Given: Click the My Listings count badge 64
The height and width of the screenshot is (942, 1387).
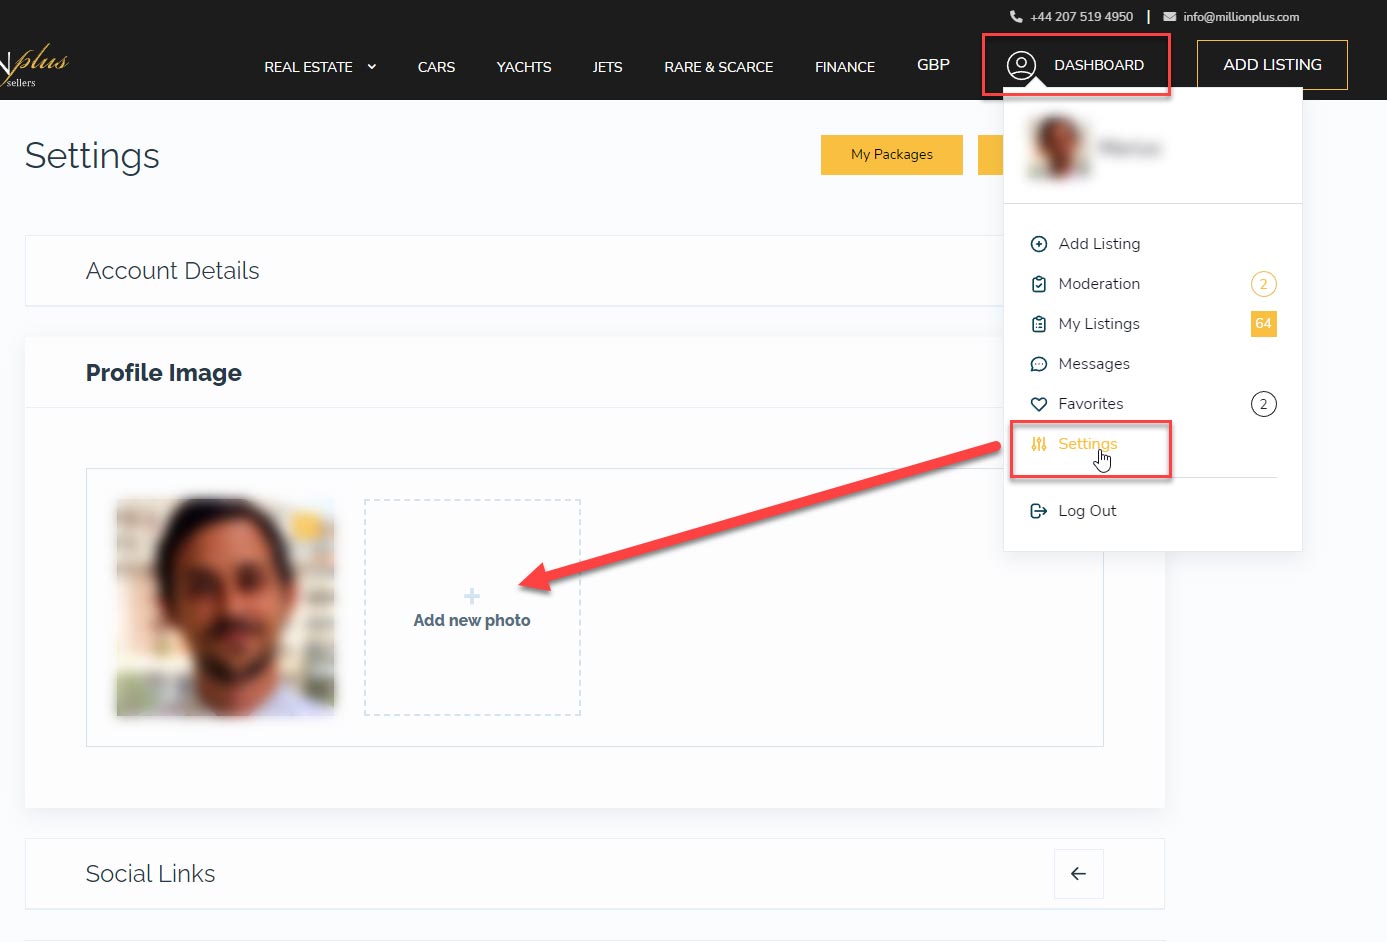Looking at the screenshot, I should click(1263, 324).
